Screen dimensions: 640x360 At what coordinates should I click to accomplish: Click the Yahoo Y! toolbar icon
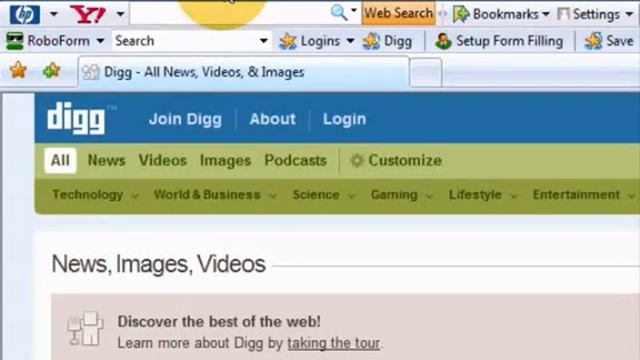click(x=88, y=14)
